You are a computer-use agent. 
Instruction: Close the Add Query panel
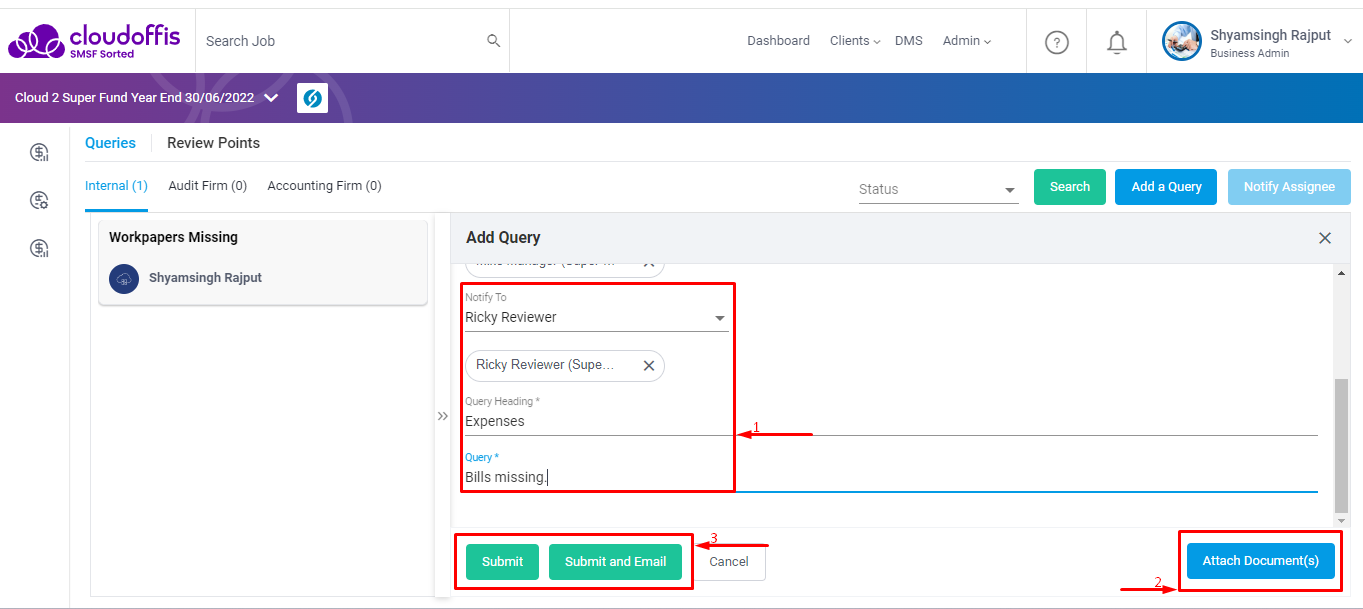click(1325, 238)
